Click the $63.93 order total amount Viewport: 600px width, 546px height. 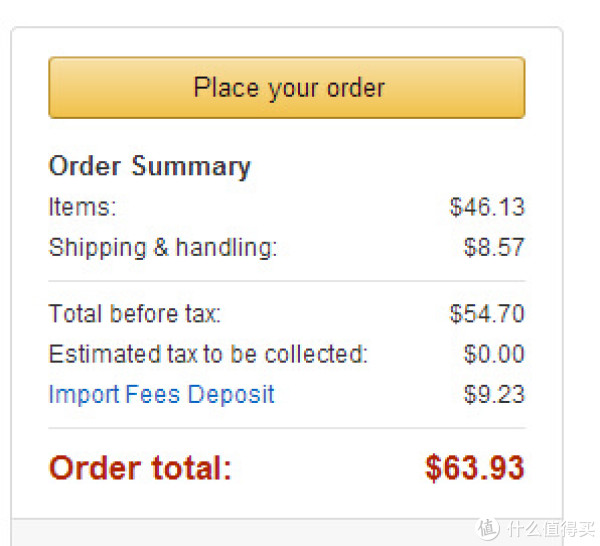point(475,468)
